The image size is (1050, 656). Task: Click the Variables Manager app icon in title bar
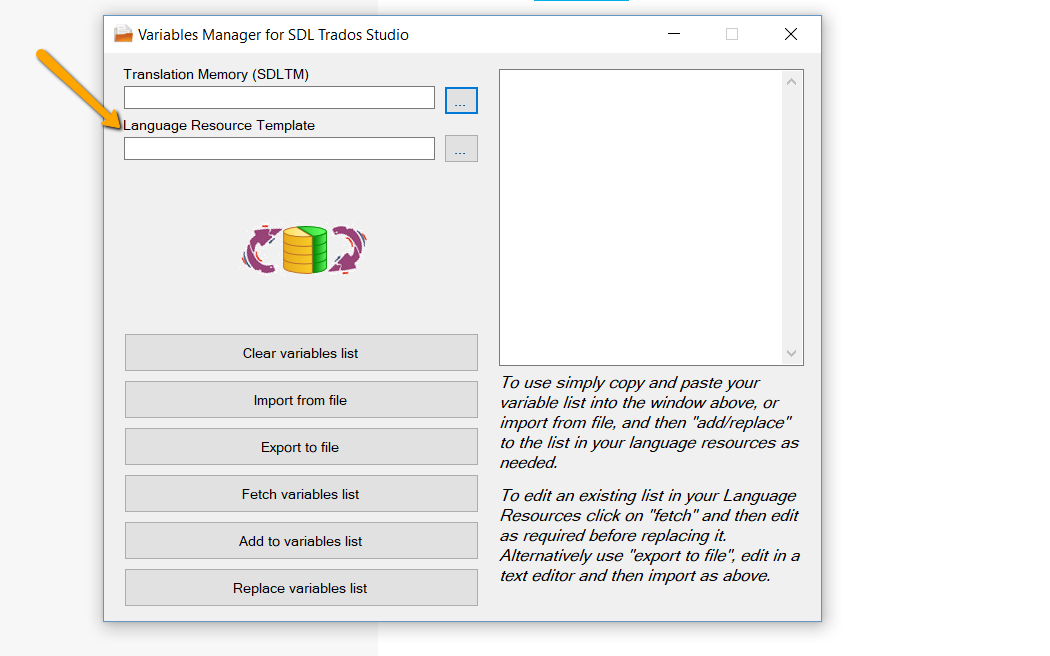coord(123,34)
